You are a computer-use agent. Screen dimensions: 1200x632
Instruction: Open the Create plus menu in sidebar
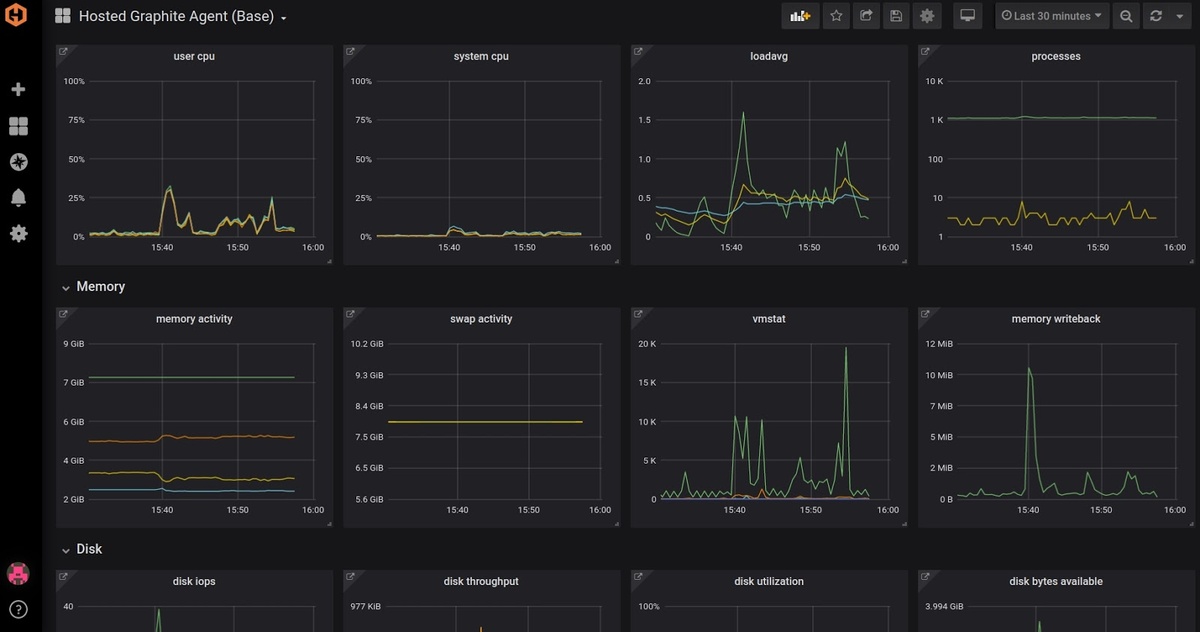click(x=18, y=90)
